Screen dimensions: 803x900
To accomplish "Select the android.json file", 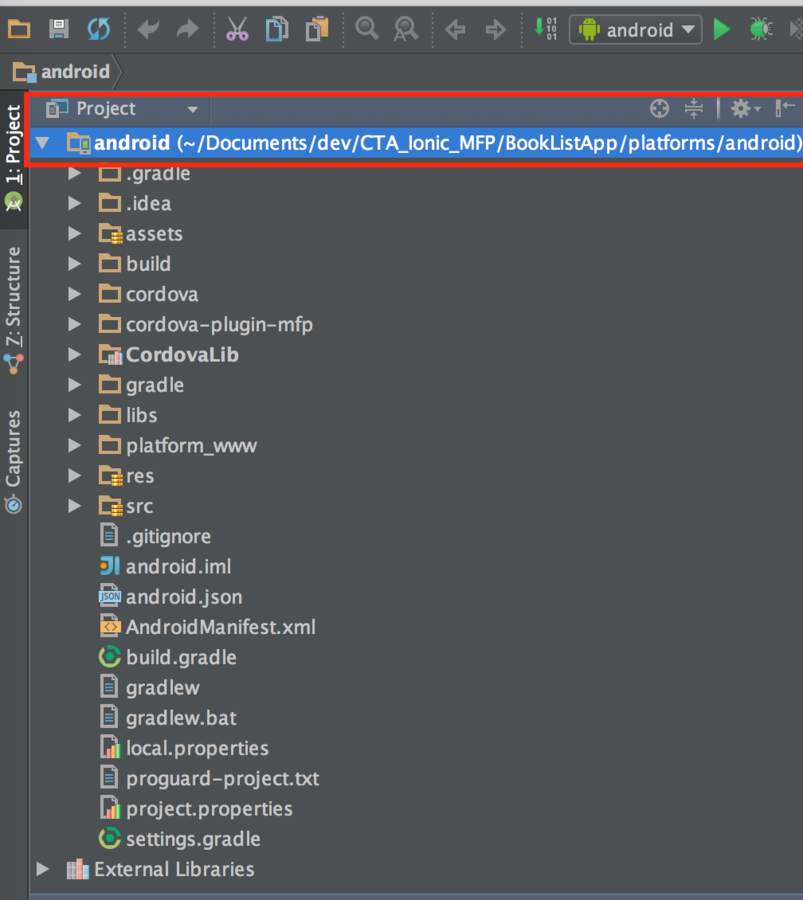I will pyautogui.click(x=184, y=598).
